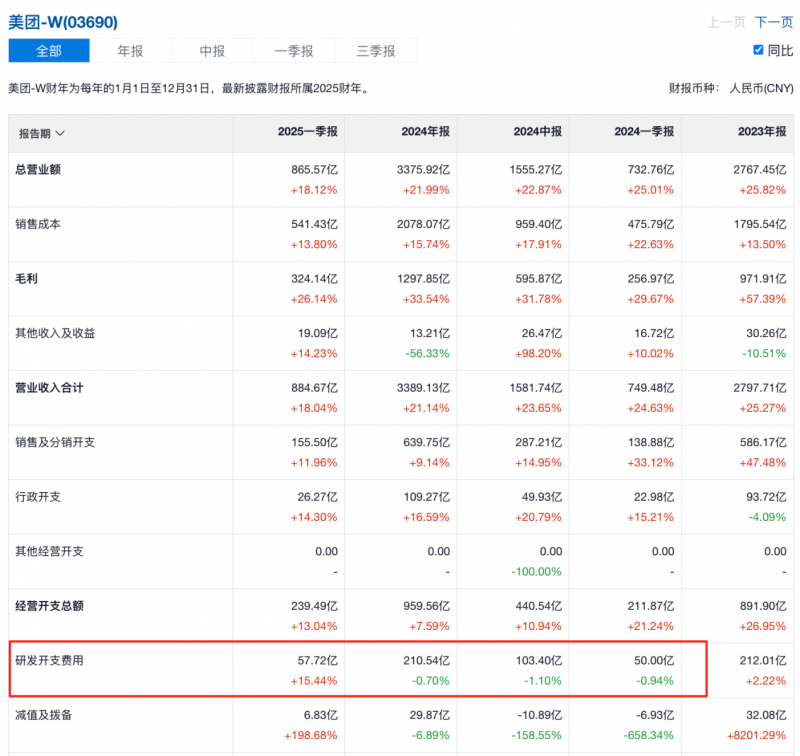Click the 239.49亿 operating expense total
The width and height of the screenshot is (800, 756).
tap(314, 606)
